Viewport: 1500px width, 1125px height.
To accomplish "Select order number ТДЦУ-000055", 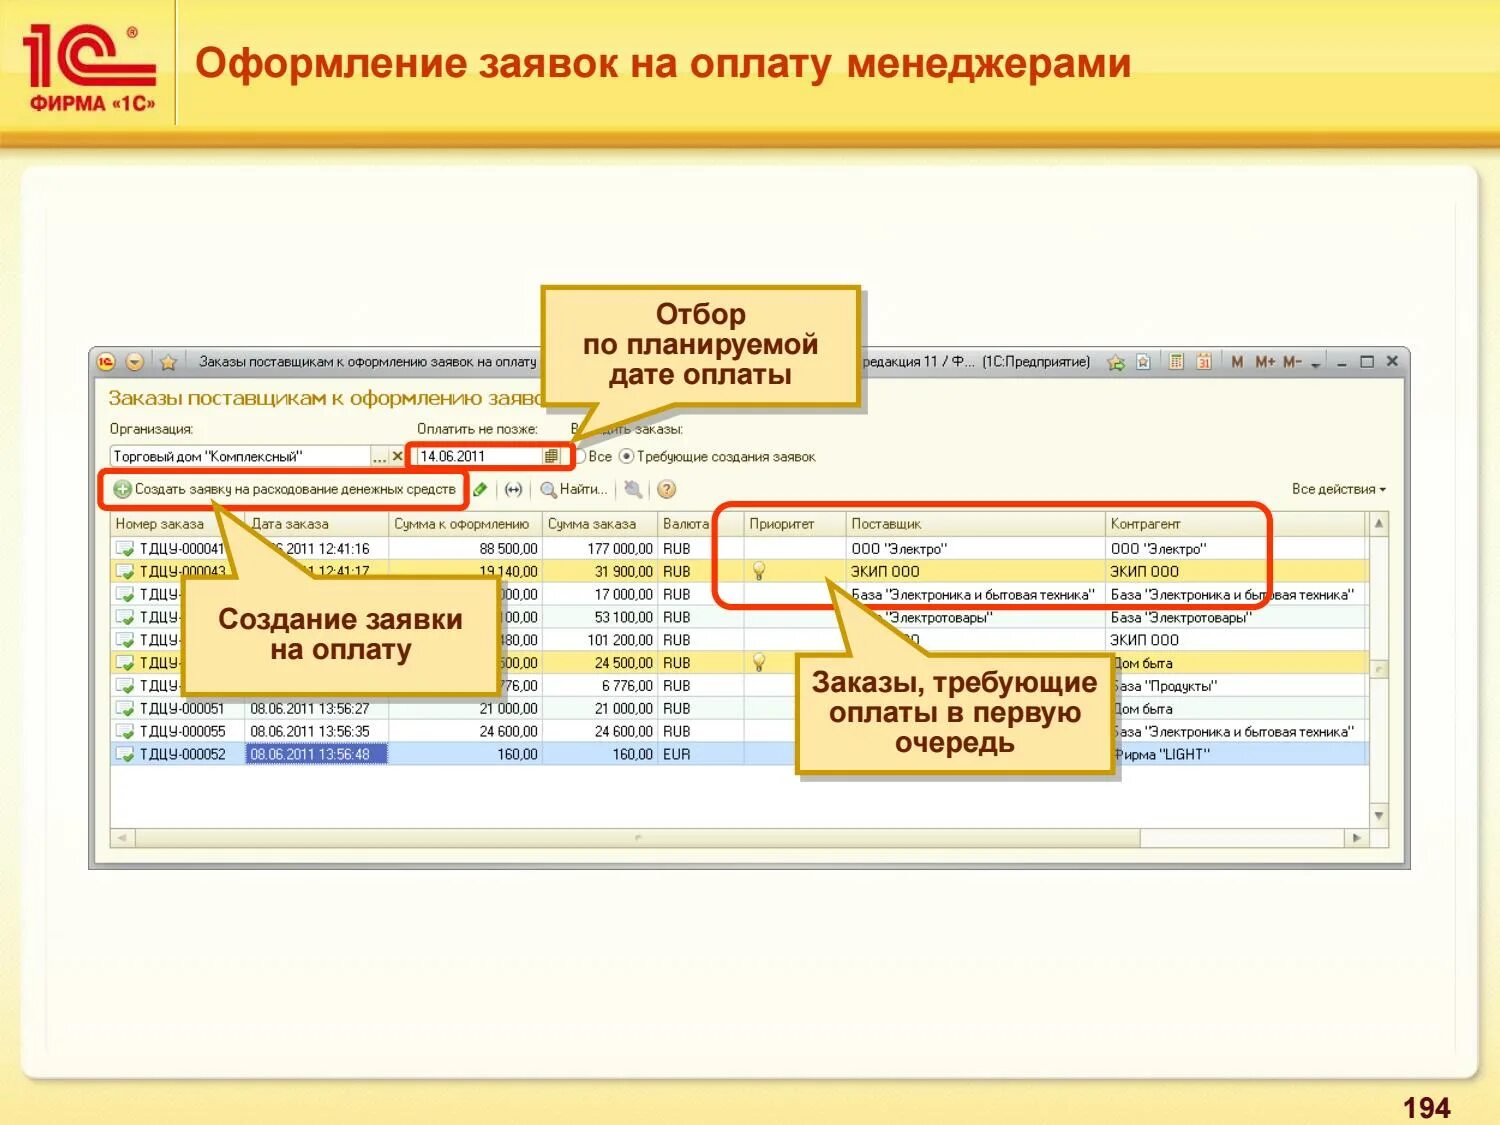I will point(182,731).
